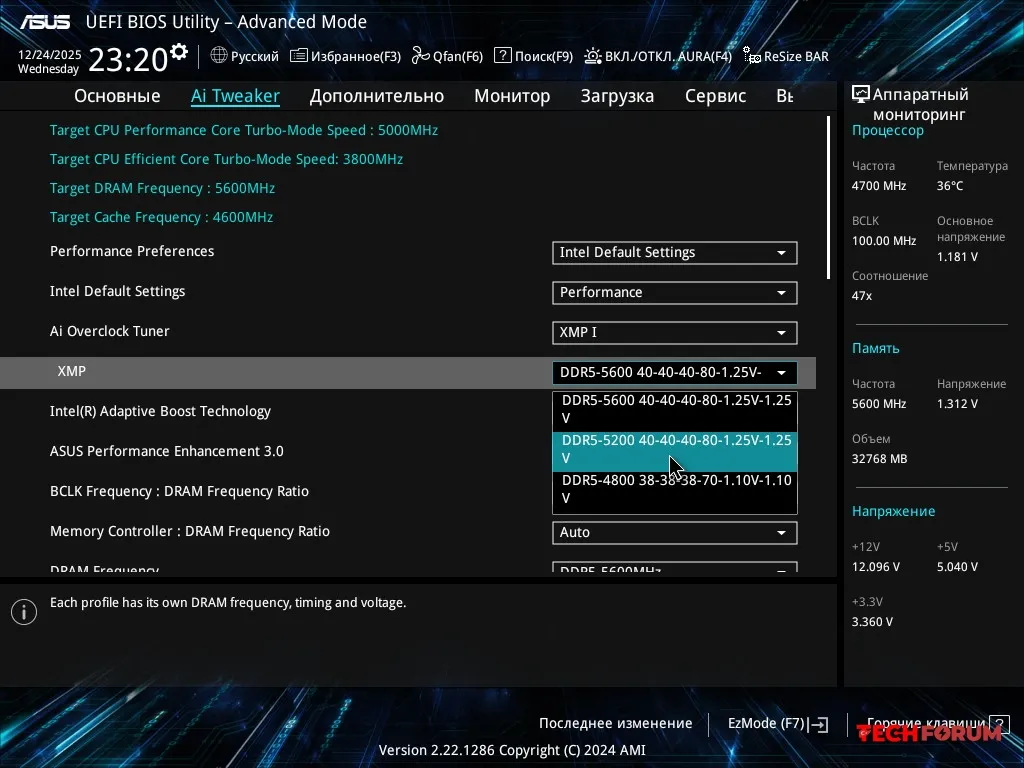Open Избранное (F3) favorites icon
The image size is (1024, 768).
click(299, 56)
